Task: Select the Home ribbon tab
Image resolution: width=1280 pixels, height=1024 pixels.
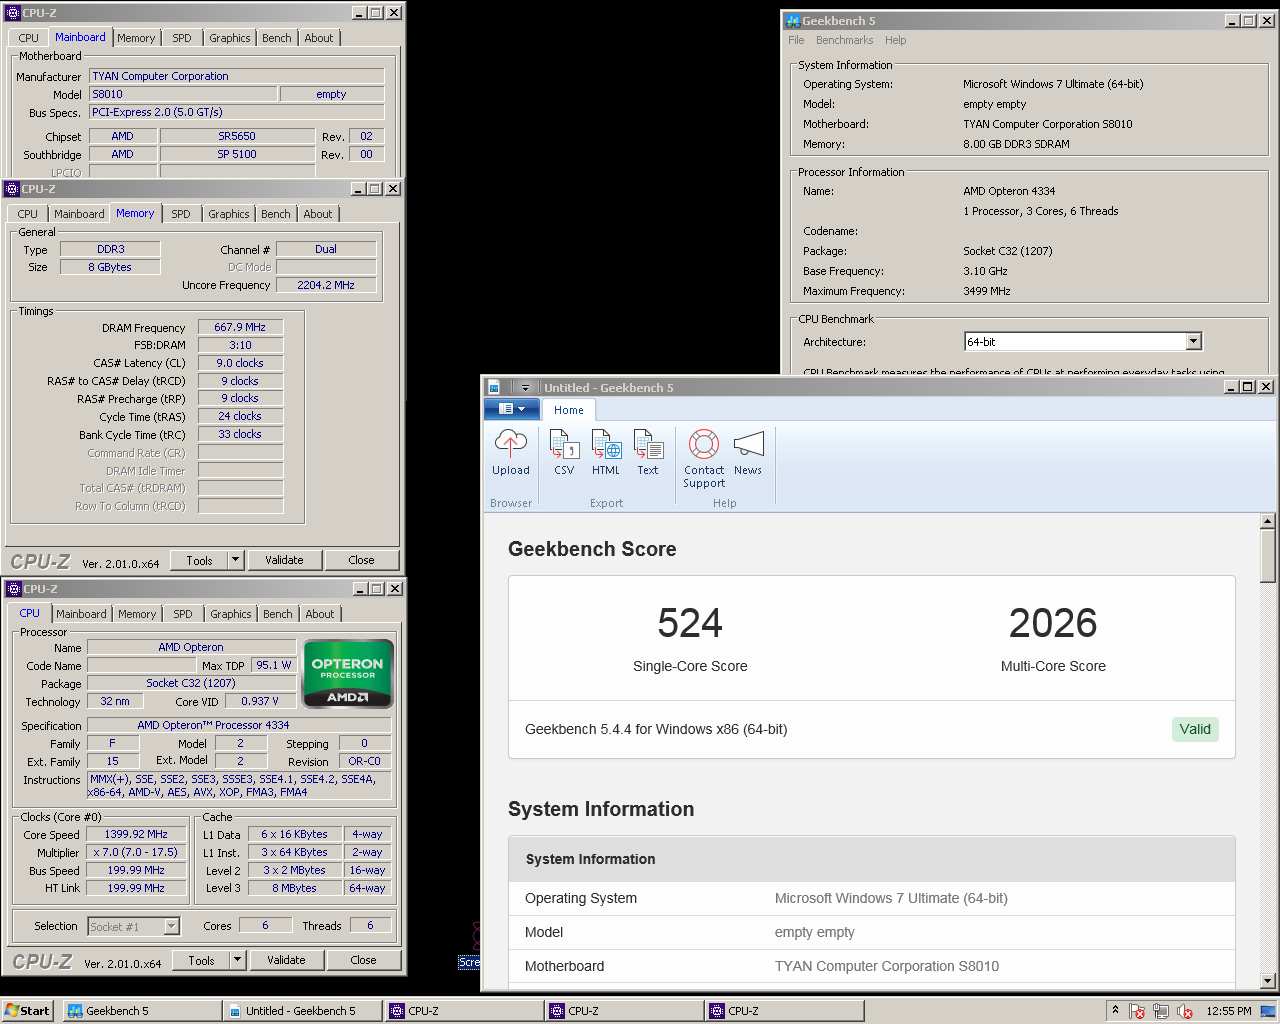Action: [x=569, y=410]
